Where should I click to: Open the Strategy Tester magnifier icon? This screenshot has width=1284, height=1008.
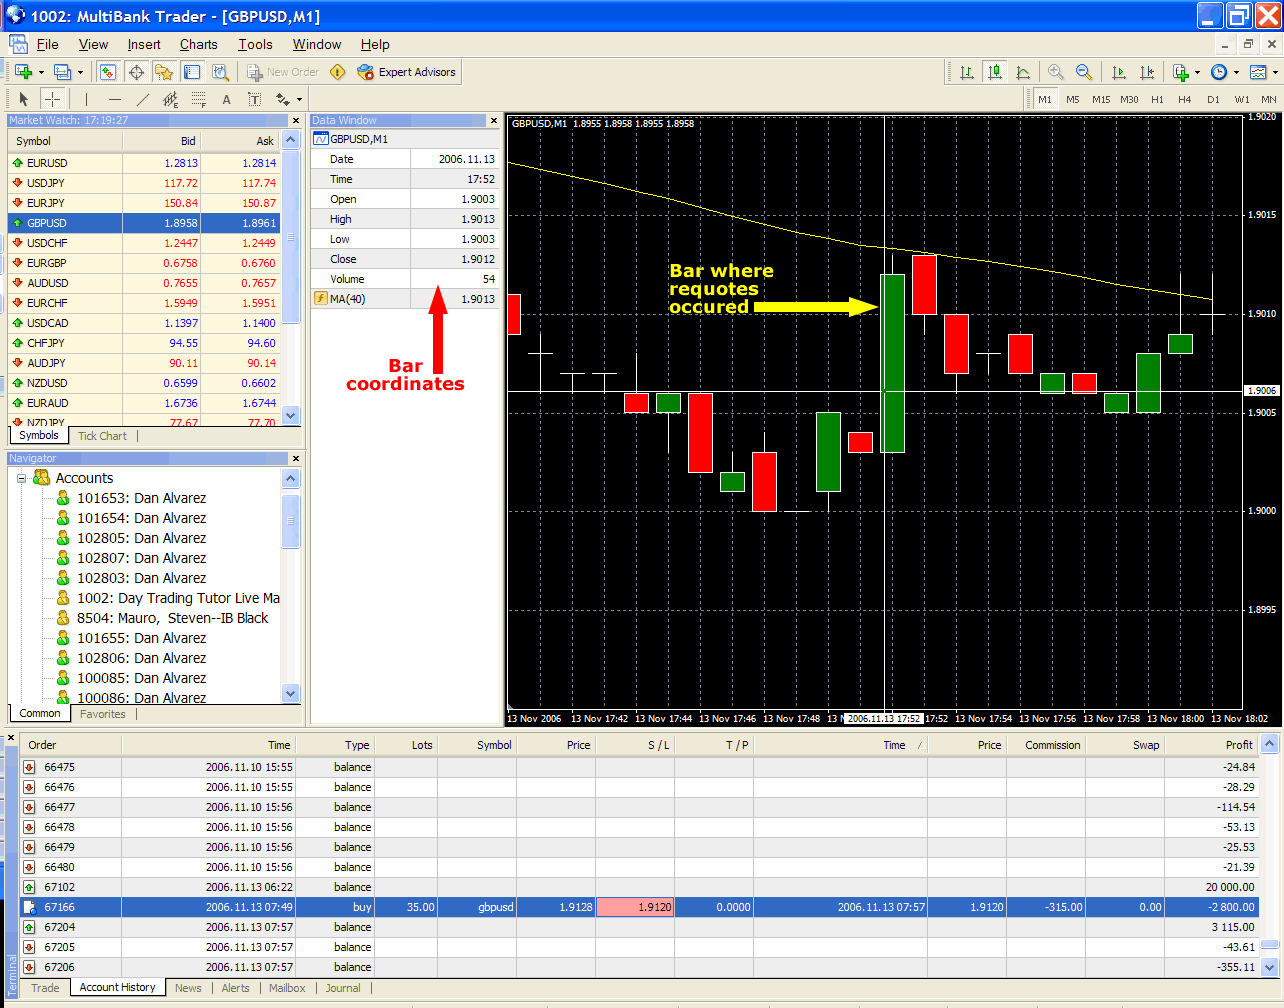pyautogui.click(x=220, y=72)
